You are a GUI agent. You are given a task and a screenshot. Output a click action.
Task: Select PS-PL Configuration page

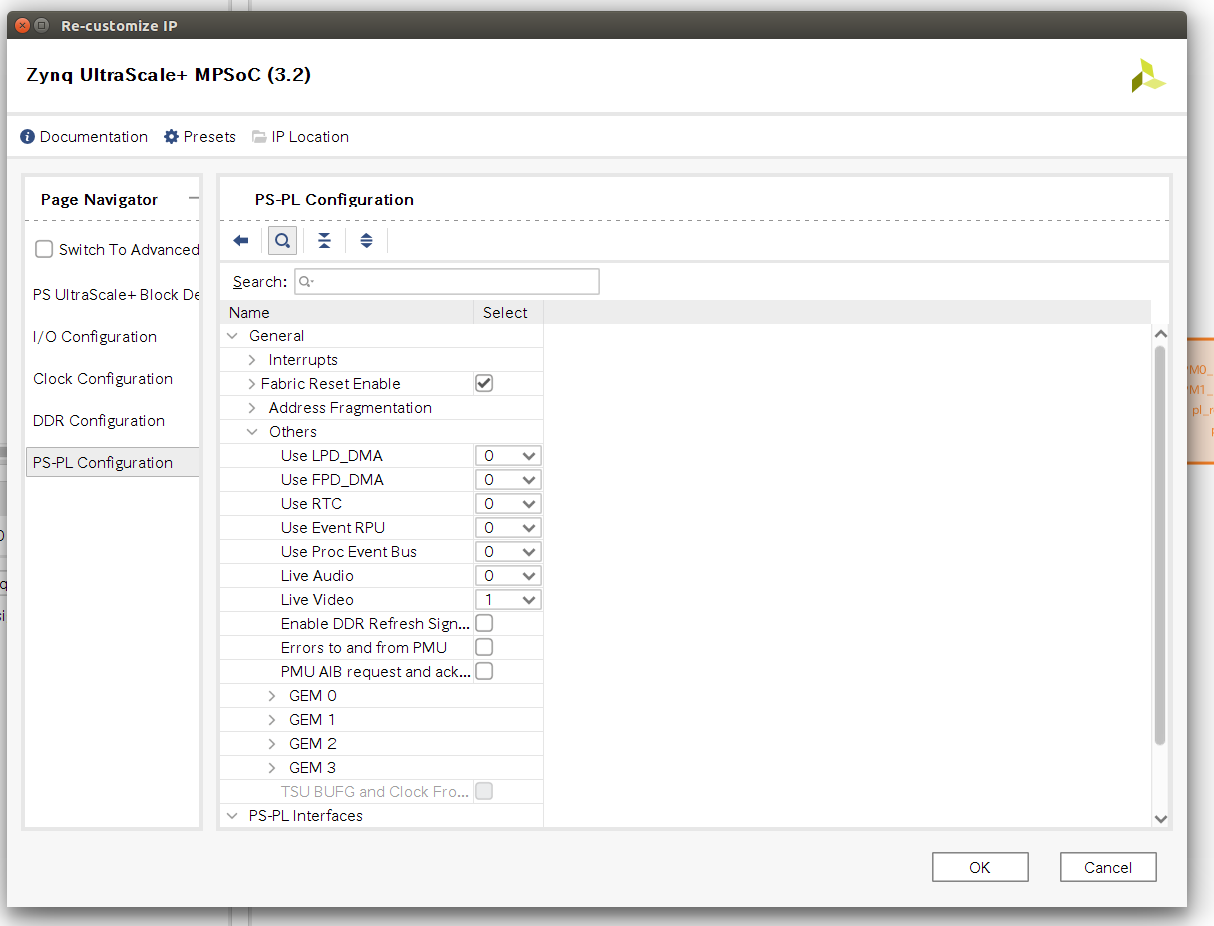[x=114, y=463]
